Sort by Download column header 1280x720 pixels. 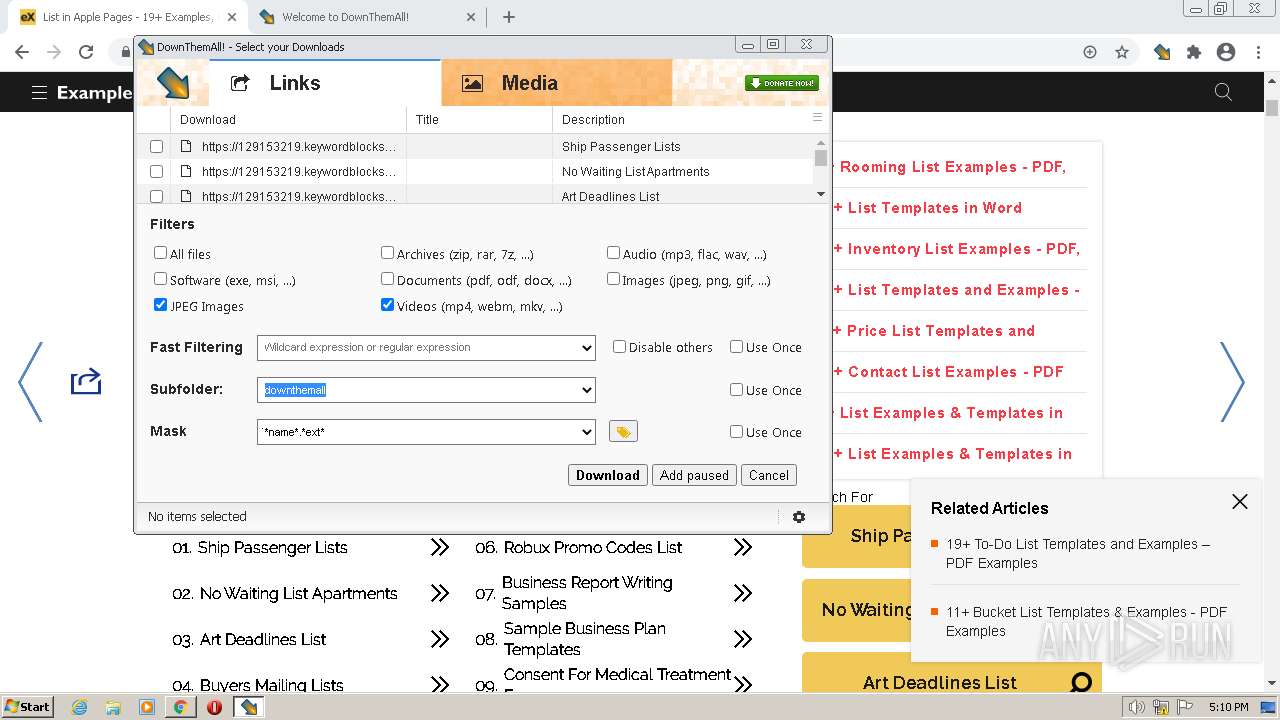(287, 119)
